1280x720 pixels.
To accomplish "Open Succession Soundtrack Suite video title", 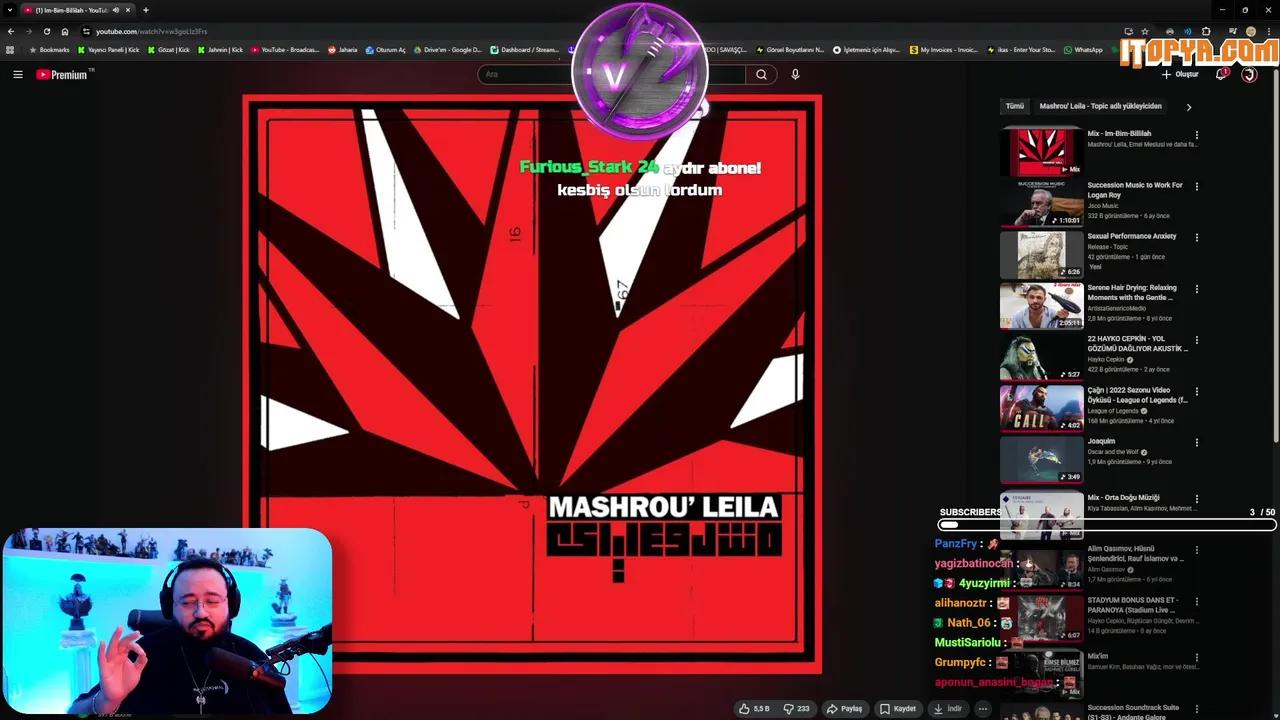I will pos(1133,712).
